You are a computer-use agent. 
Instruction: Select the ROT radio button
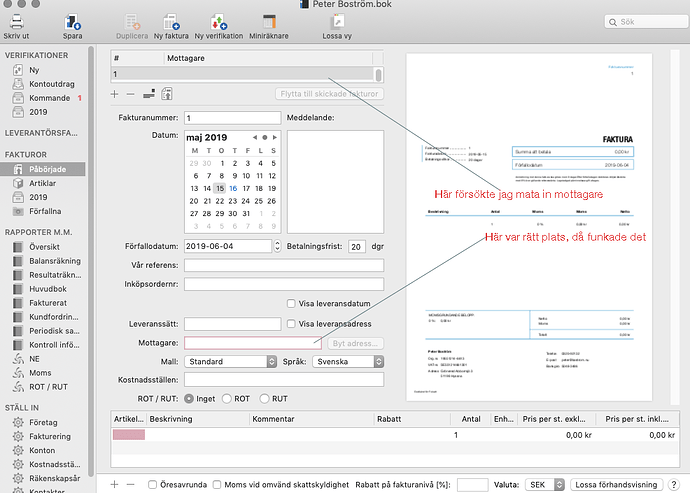point(227,398)
